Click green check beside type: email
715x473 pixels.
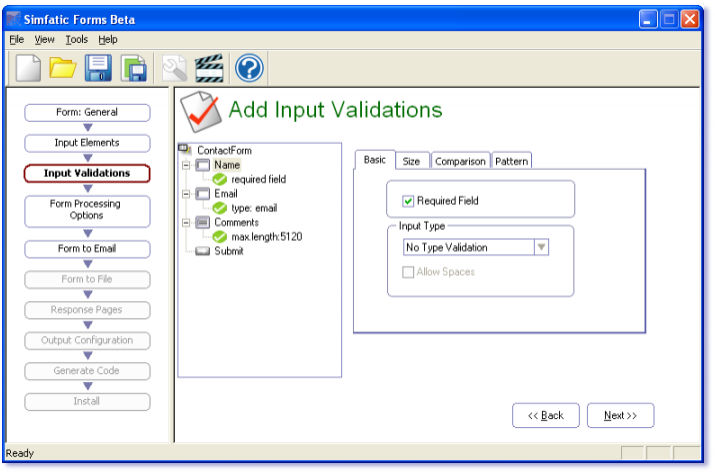220,208
